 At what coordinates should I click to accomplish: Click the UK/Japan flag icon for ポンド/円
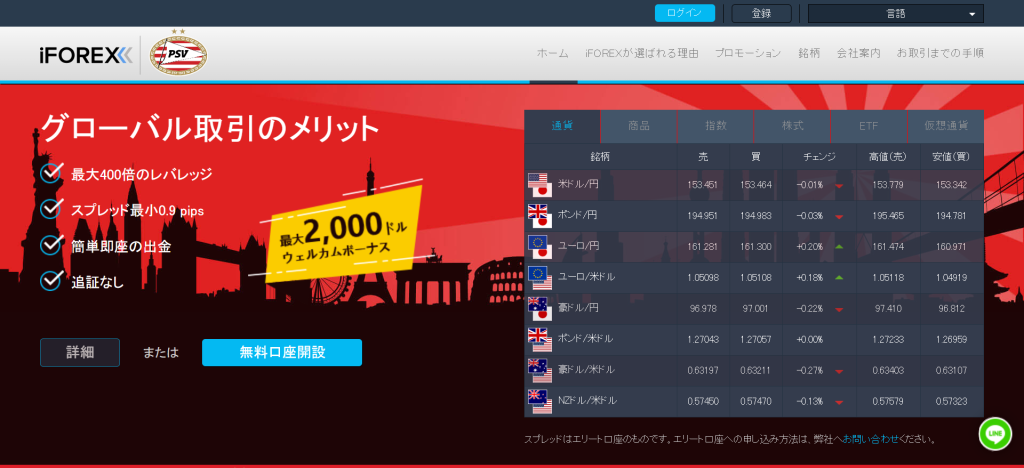click(539, 216)
